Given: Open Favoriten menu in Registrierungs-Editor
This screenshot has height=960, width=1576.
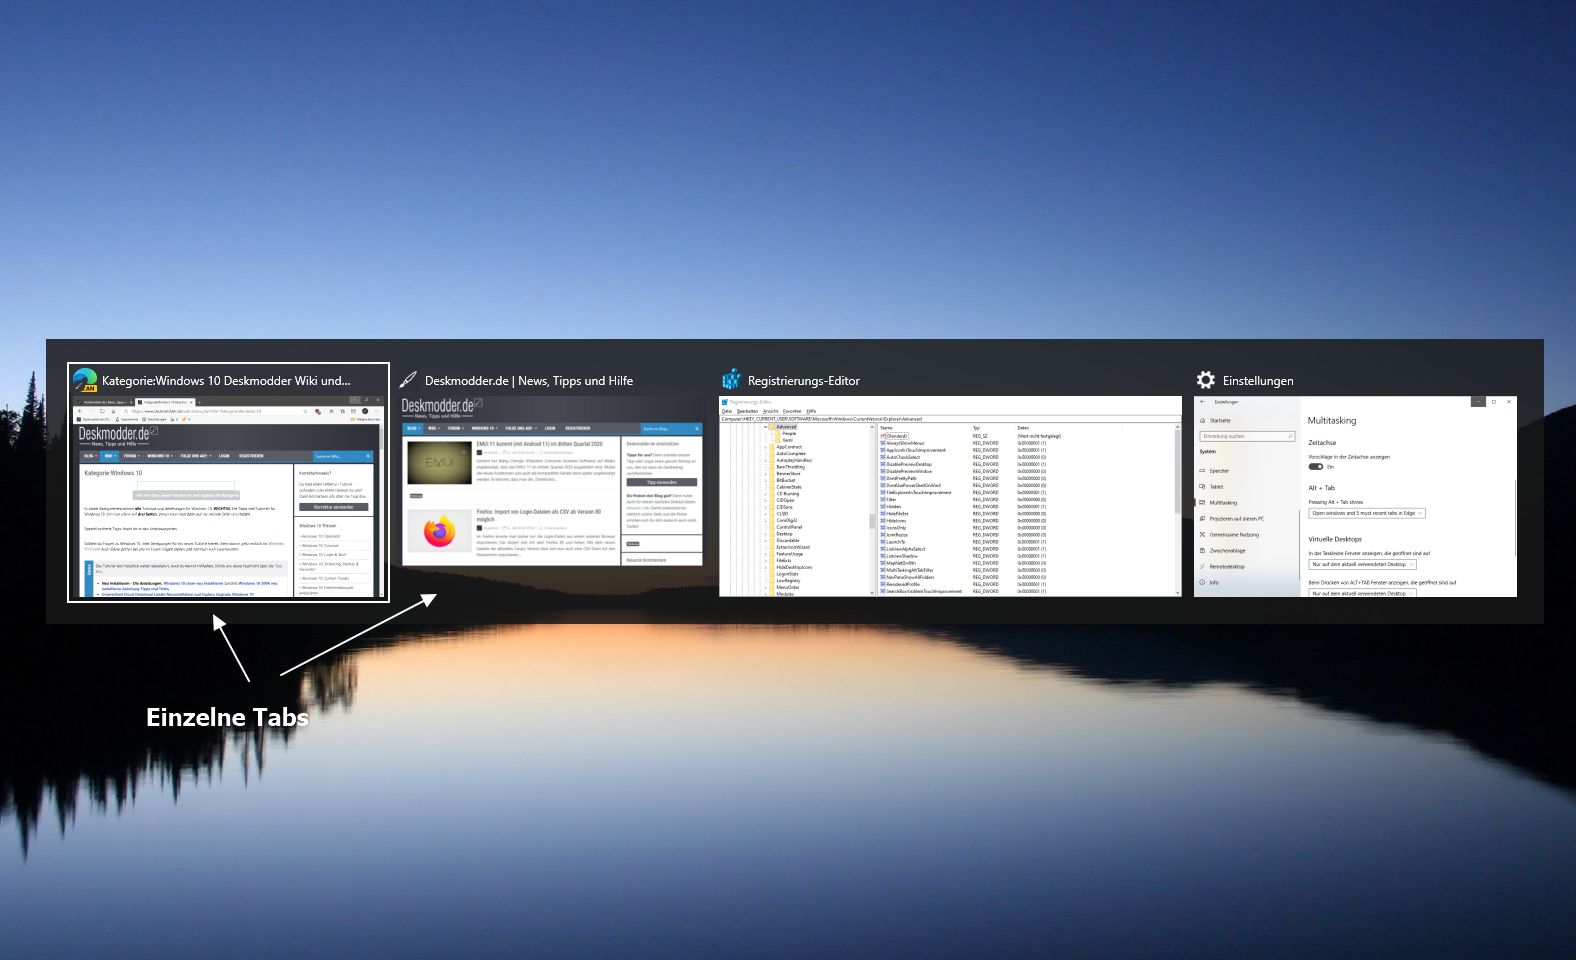Looking at the screenshot, I should tap(792, 411).
